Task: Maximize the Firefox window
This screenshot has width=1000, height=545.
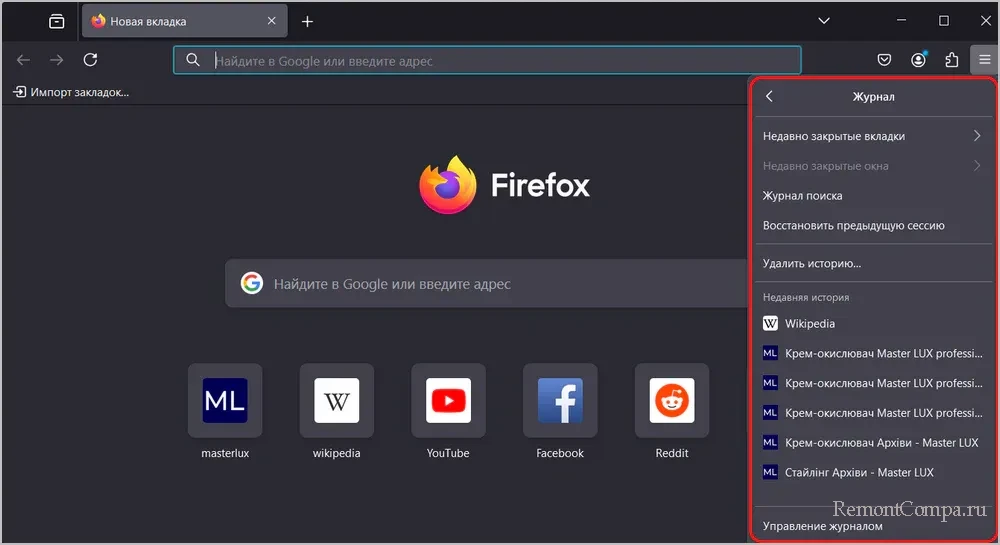Action: coord(944,21)
